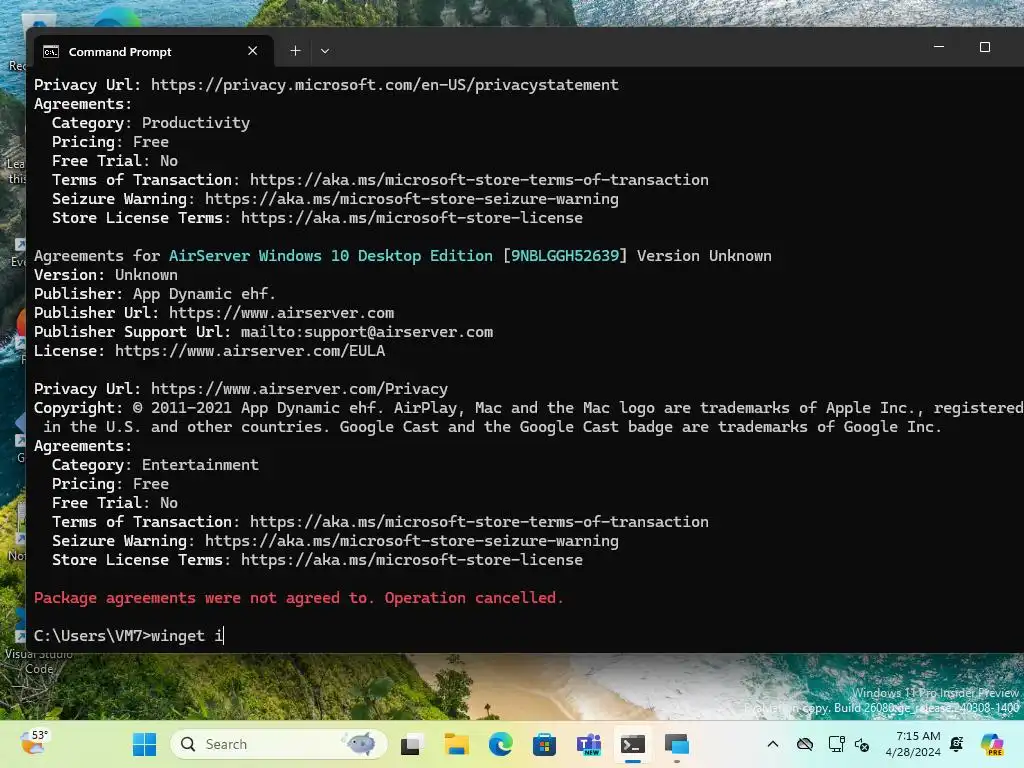Open the clock showing 7:15 AM
This screenshot has width=1024, height=768.
pos(913,744)
